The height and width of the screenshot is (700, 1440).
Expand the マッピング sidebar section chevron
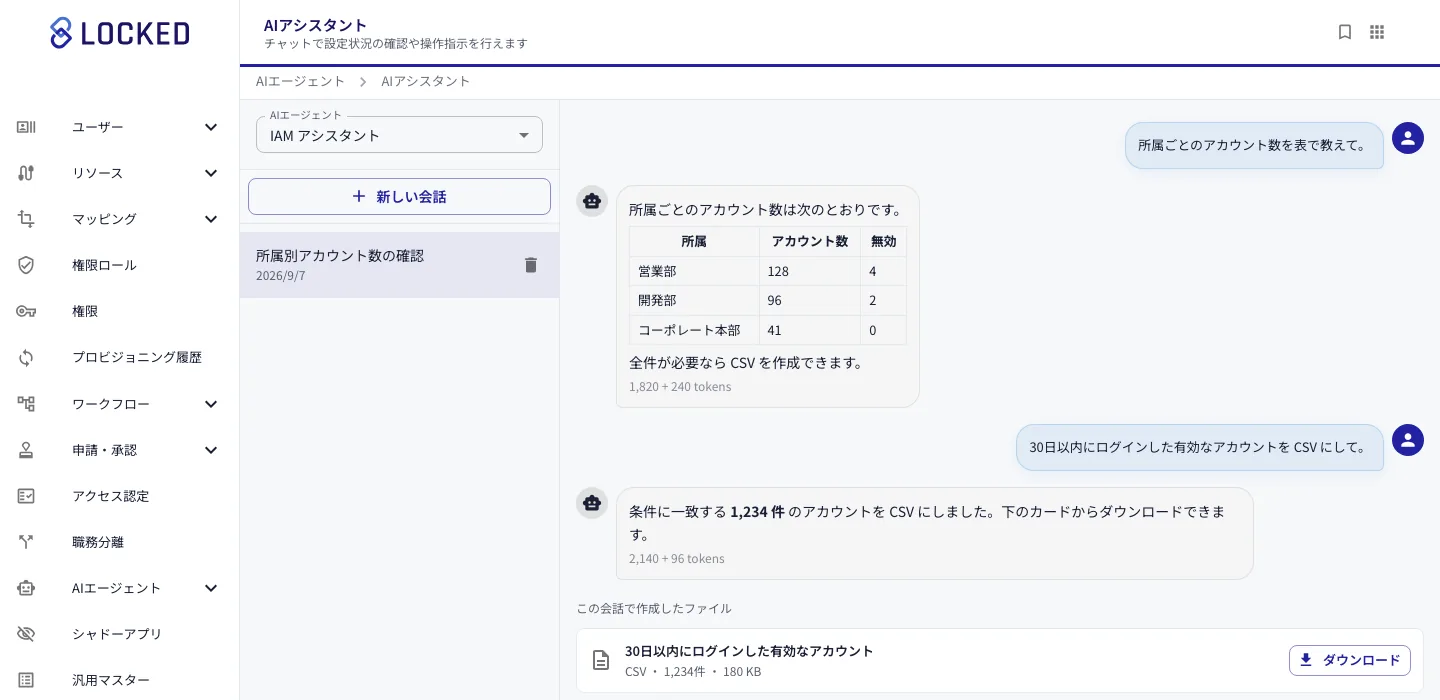[x=211, y=219]
